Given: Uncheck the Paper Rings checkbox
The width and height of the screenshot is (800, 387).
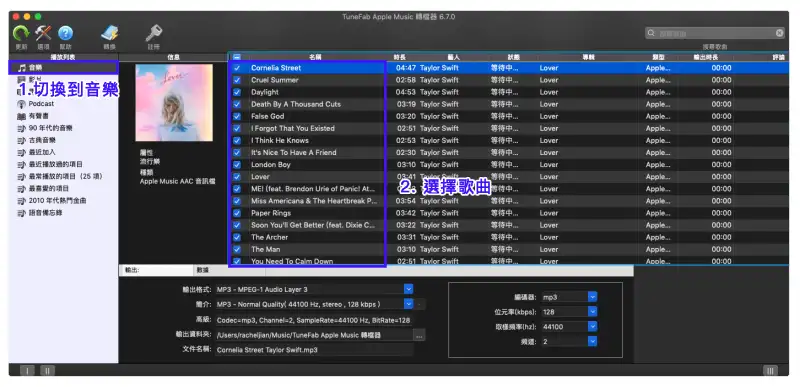Looking at the screenshot, I should (x=237, y=213).
